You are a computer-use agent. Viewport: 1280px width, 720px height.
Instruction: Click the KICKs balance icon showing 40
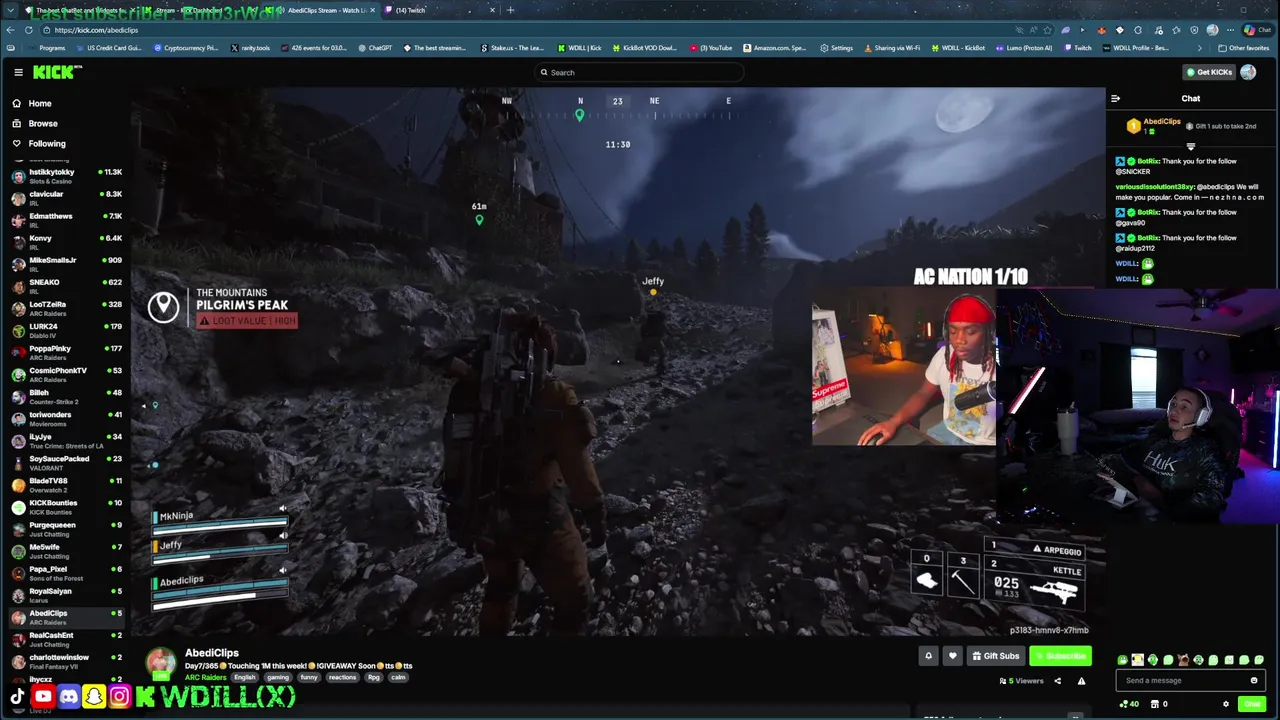pyautogui.click(x=1129, y=704)
